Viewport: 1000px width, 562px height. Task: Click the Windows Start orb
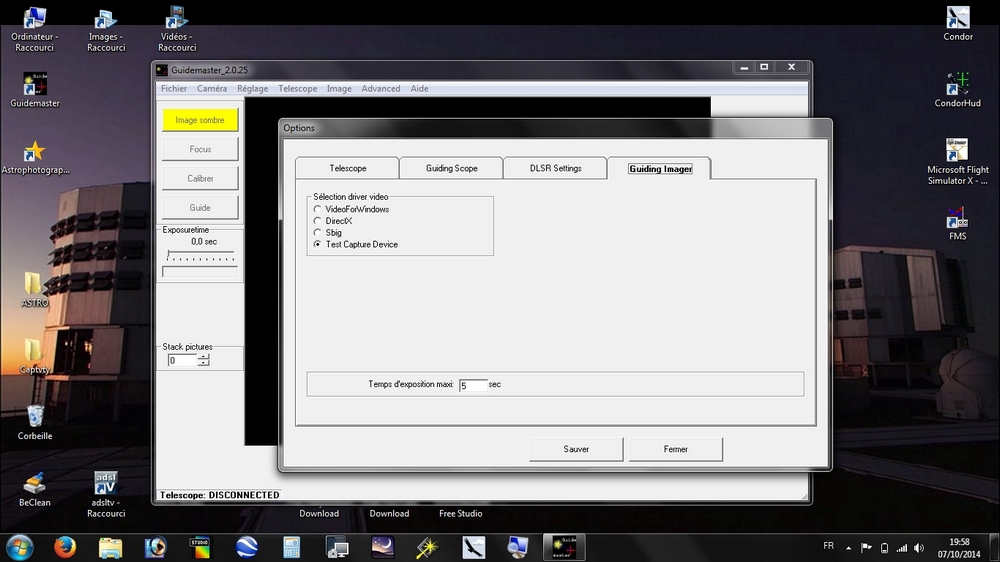tap(20, 547)
